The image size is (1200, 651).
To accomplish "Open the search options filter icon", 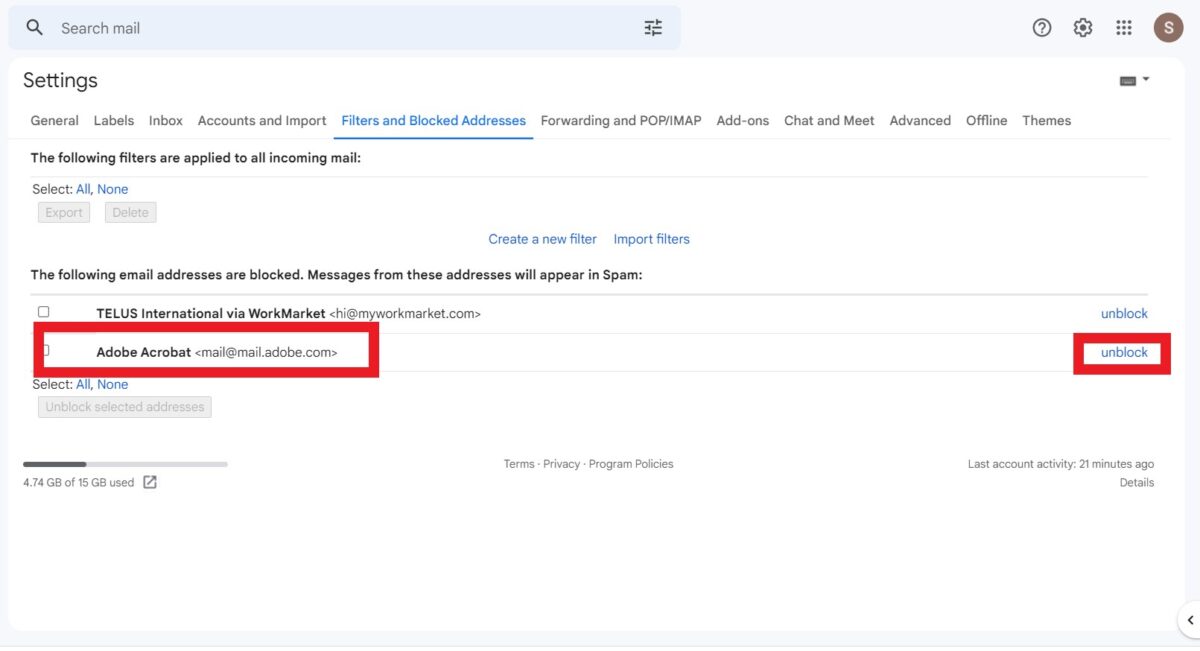I will [x=653, y=28].
